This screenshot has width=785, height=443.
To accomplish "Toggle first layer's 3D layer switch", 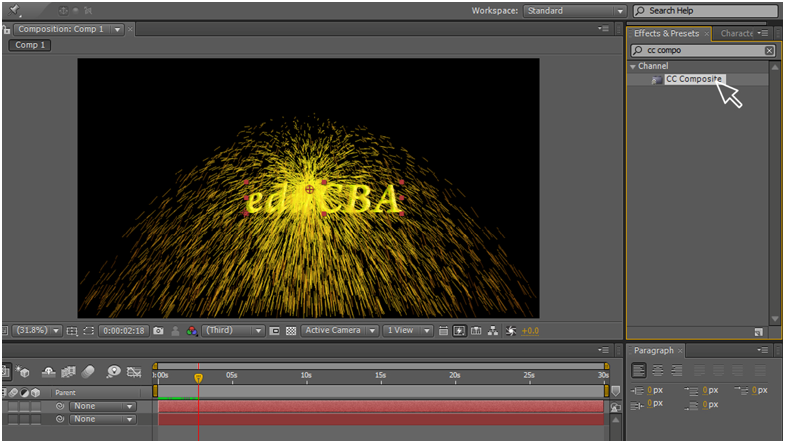I will [36, 406].
